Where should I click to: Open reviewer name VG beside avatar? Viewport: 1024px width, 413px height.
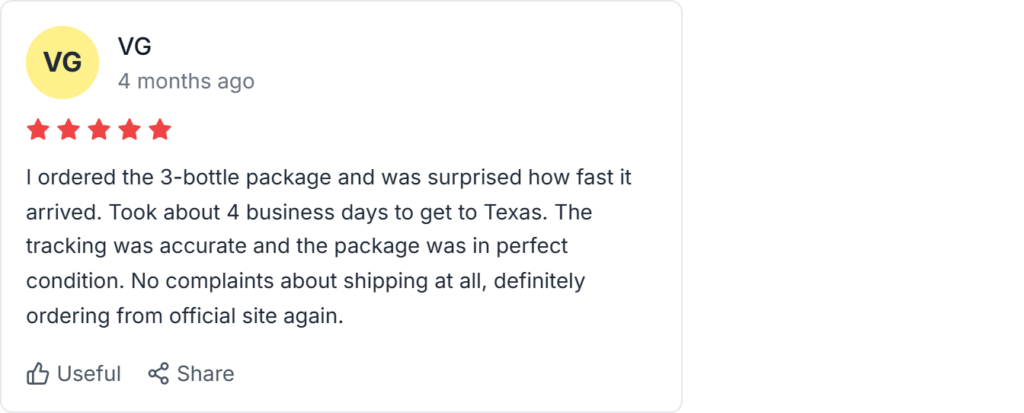coord(134,46)
